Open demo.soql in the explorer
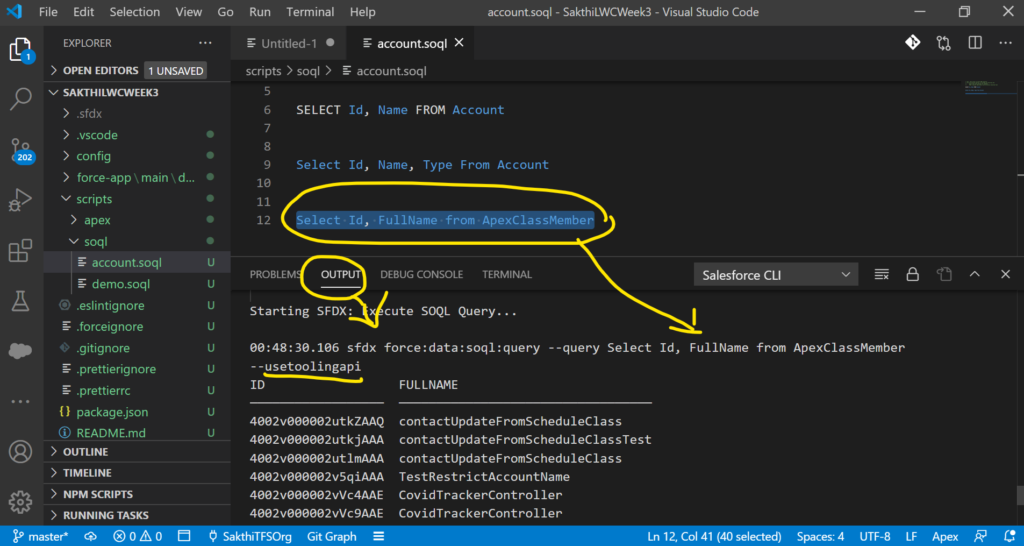 [x=120, y=284]
